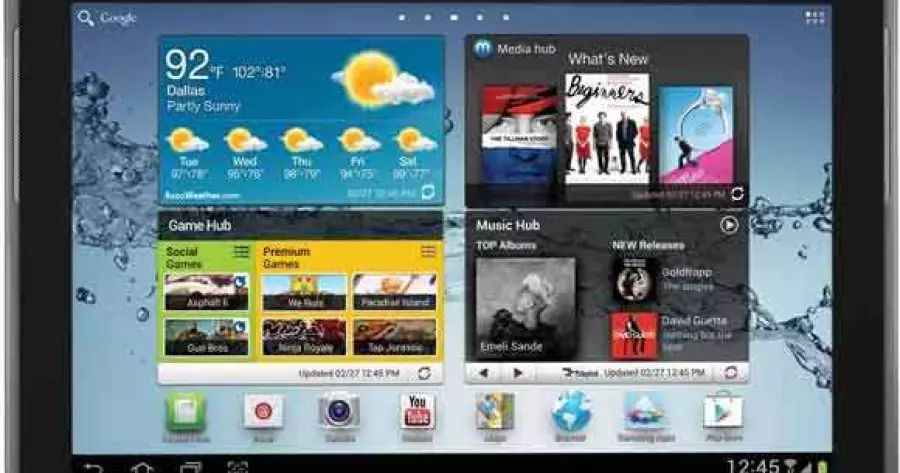The image size is (900, 473).
Task: Tap the Back navigation button
Action: [x=95, y=467]
